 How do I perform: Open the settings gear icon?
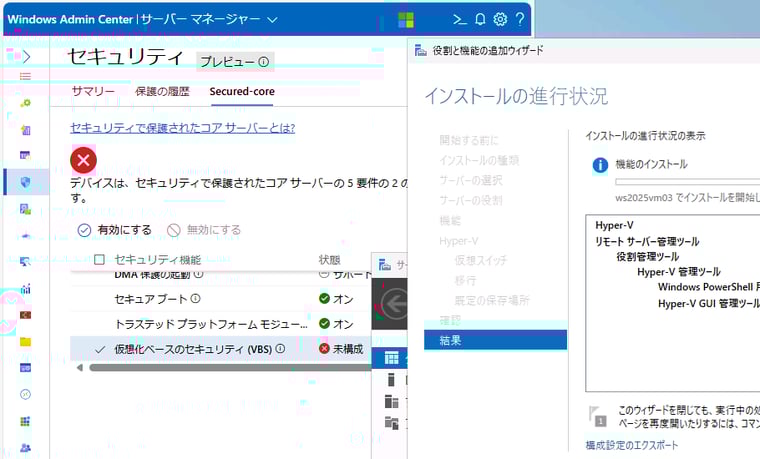tap(500, 19)
